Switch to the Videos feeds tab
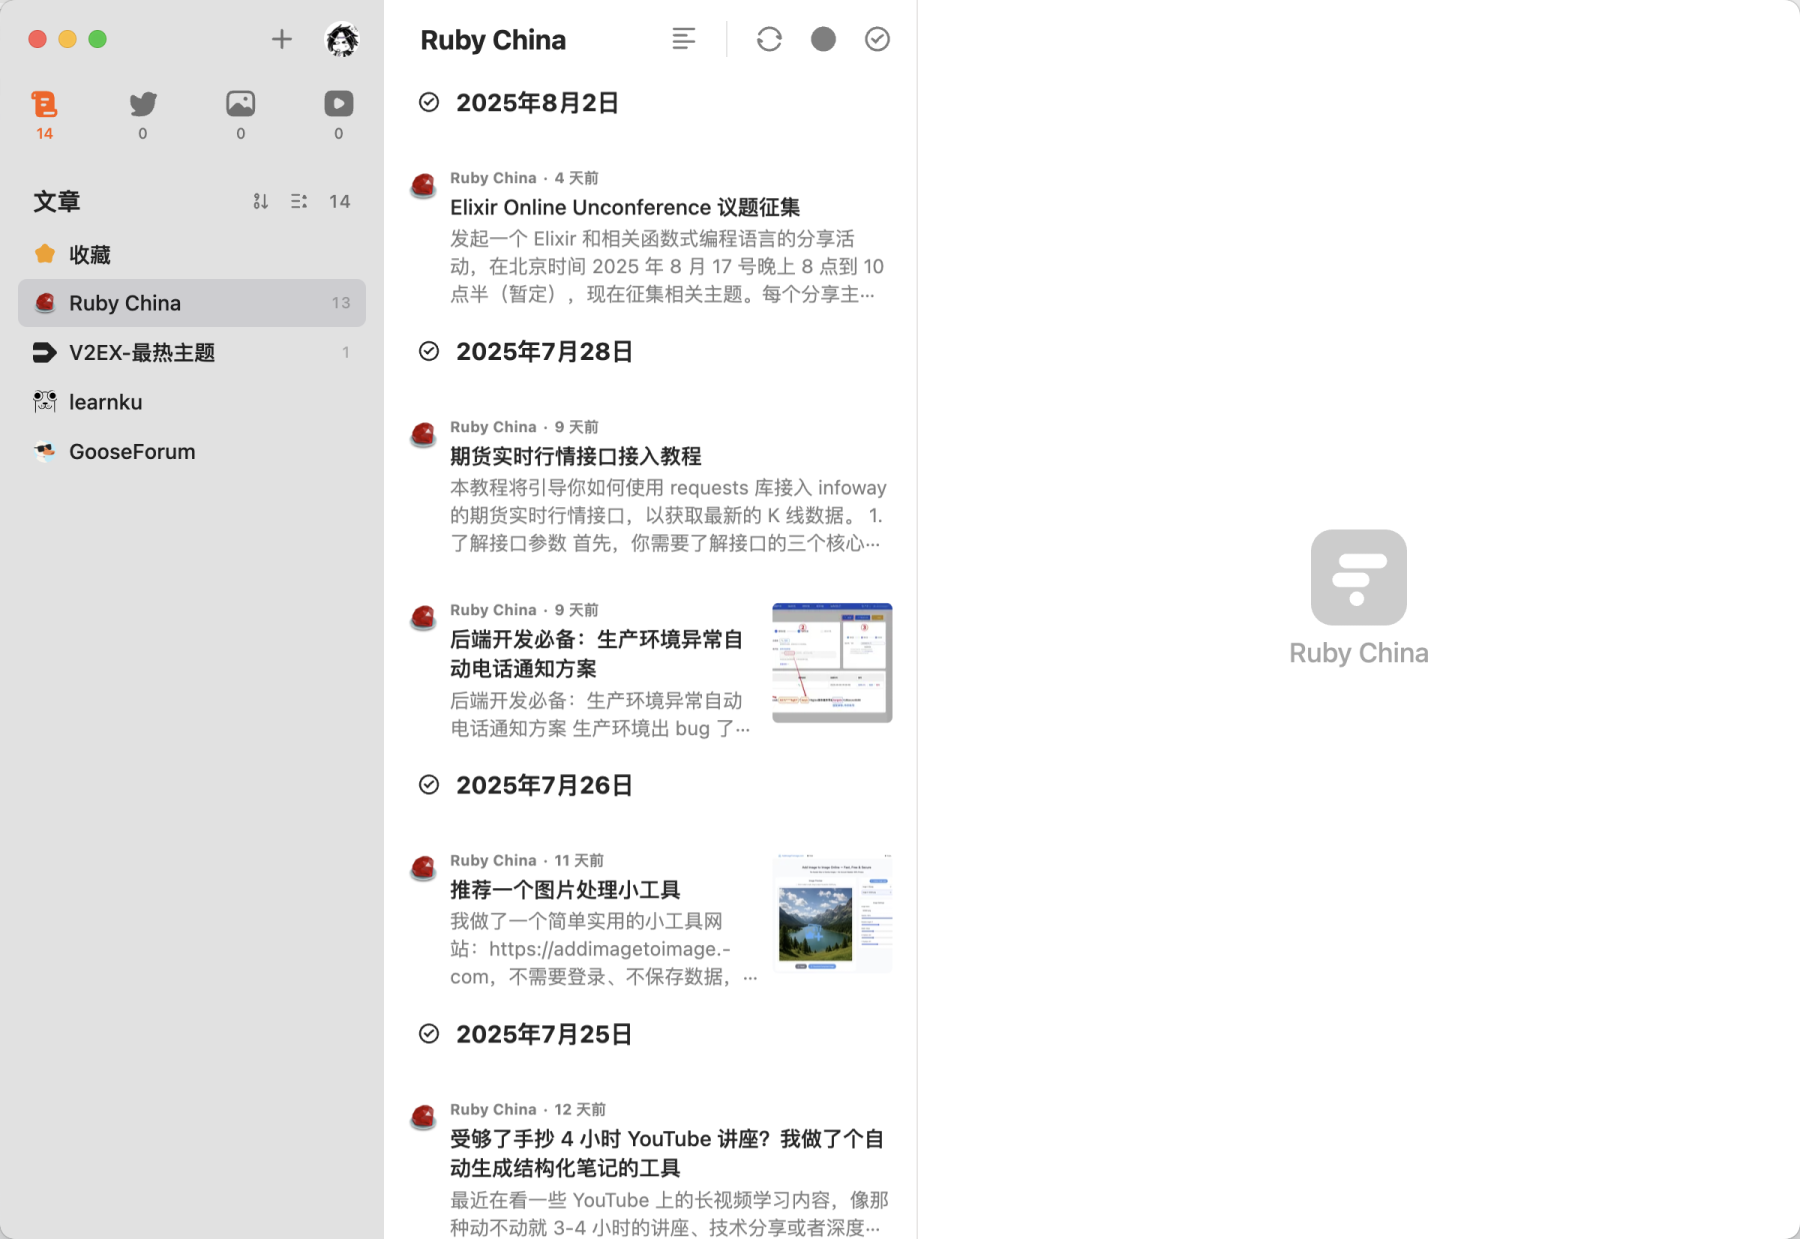This screenshot has height=1239, width=1800. pos(339,115)
